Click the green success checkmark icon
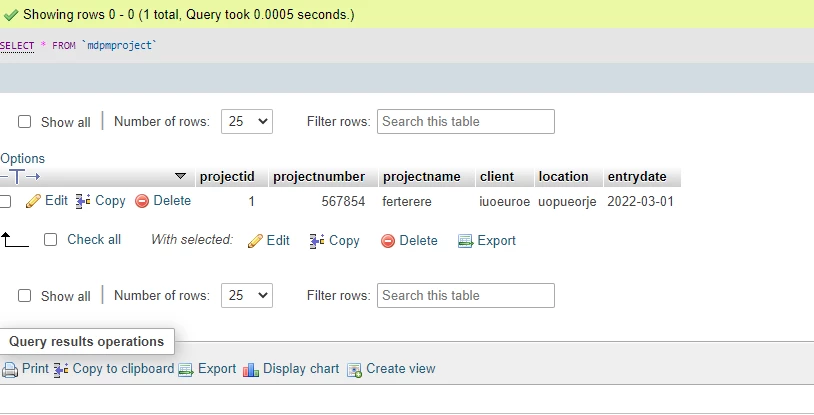 [x=10, y=15]
